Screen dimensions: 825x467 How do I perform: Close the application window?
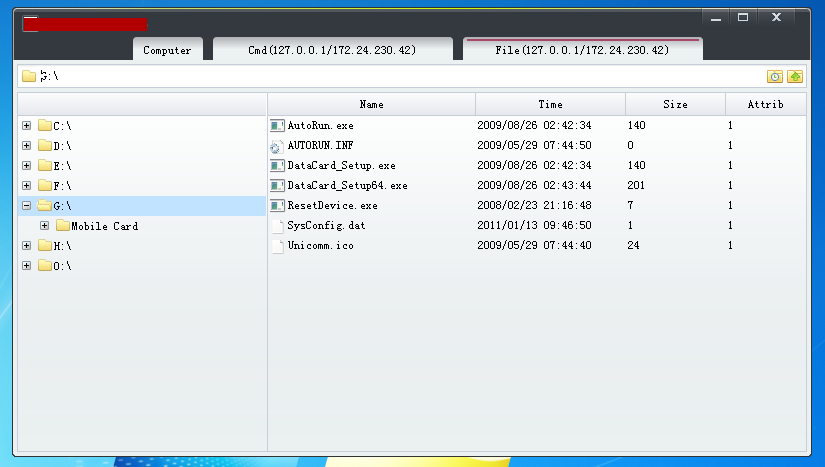tap(776, 17)
